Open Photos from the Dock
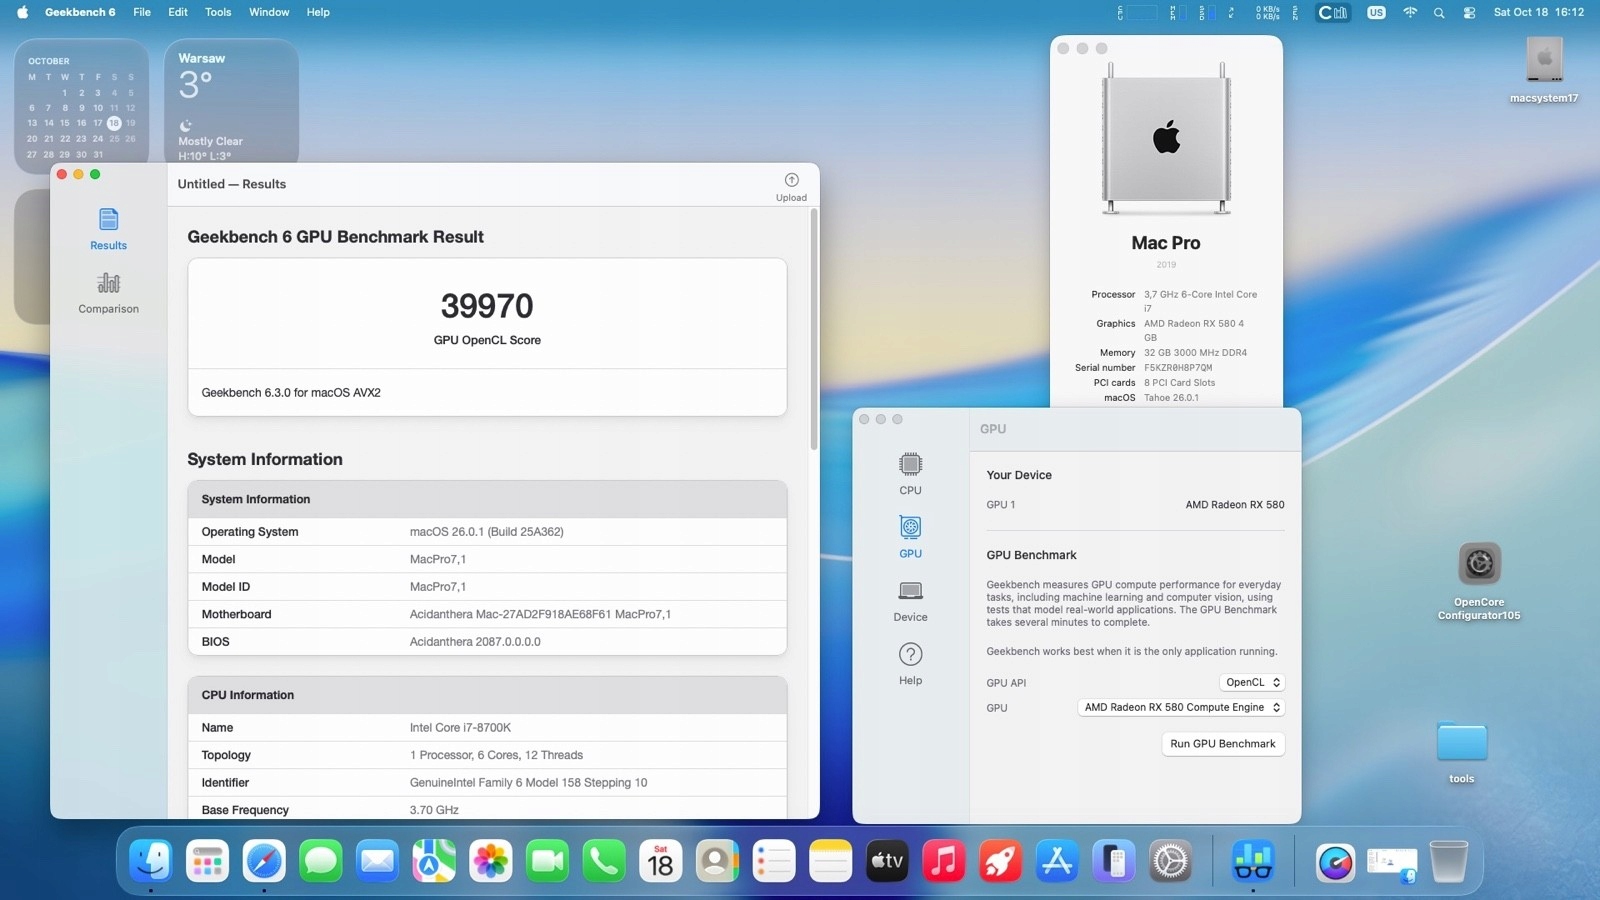Viewport: 1600px width, 900px height. 491,861
